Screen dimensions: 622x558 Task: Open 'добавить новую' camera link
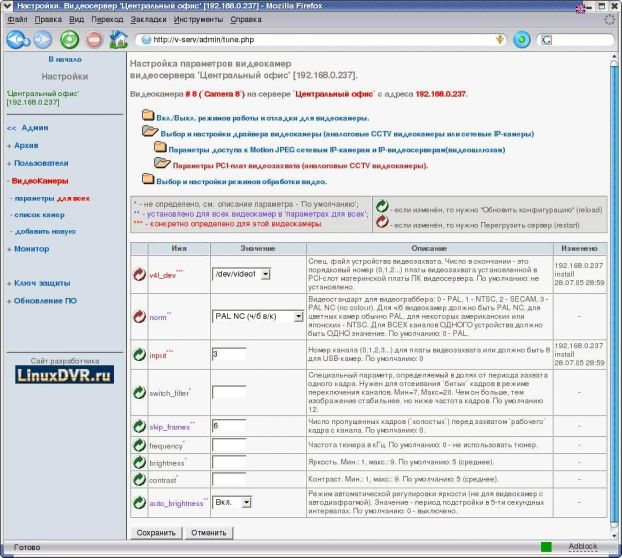[x=43, y=232]
